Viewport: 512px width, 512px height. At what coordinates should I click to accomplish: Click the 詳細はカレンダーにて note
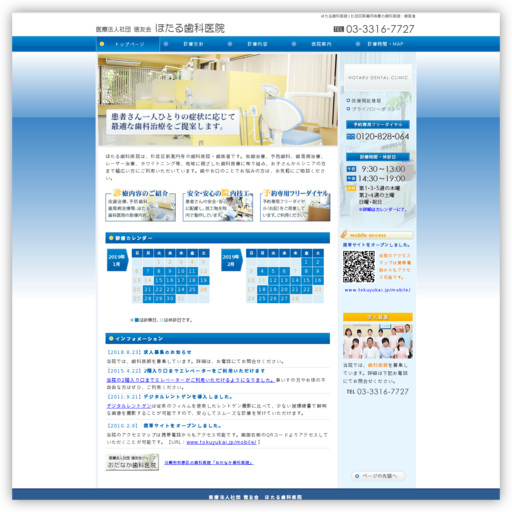tap(383, 209)
